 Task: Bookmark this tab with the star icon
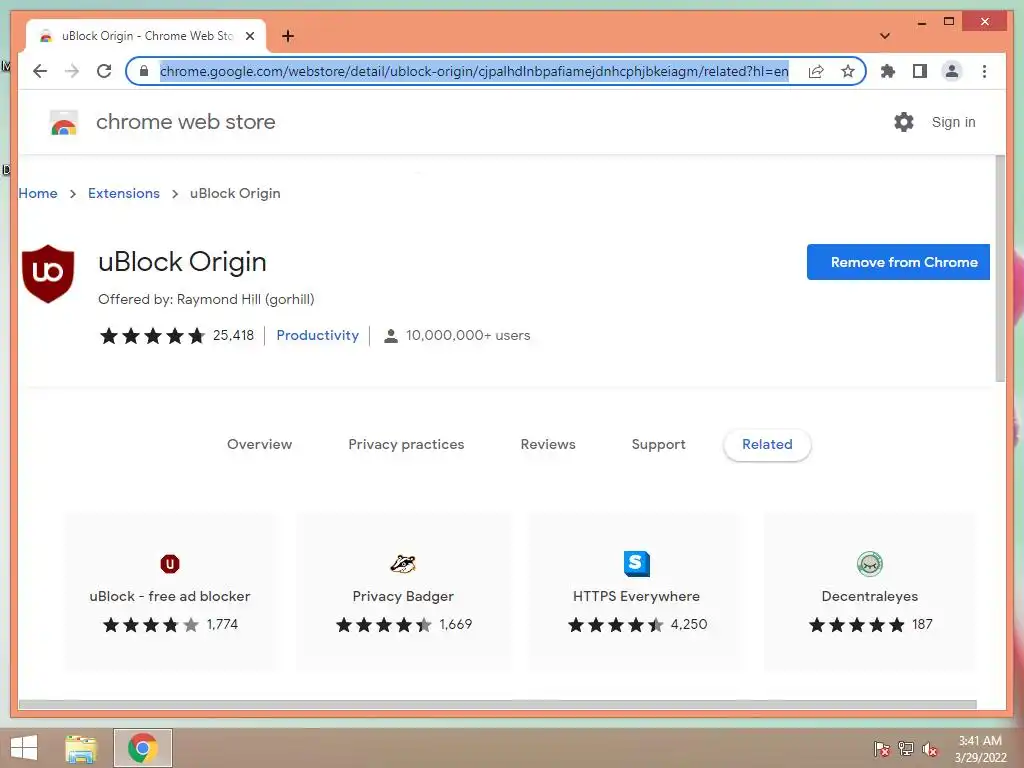point(848,71)
